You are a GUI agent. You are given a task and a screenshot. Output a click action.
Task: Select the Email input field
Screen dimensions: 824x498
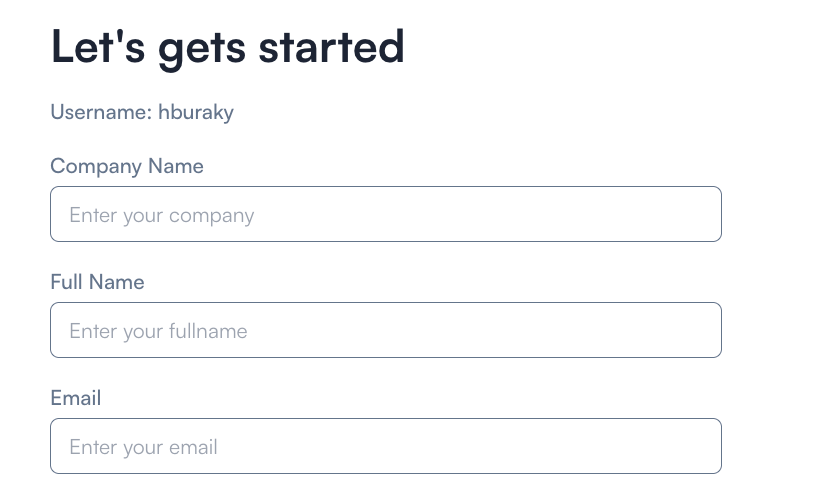[385, 446]
